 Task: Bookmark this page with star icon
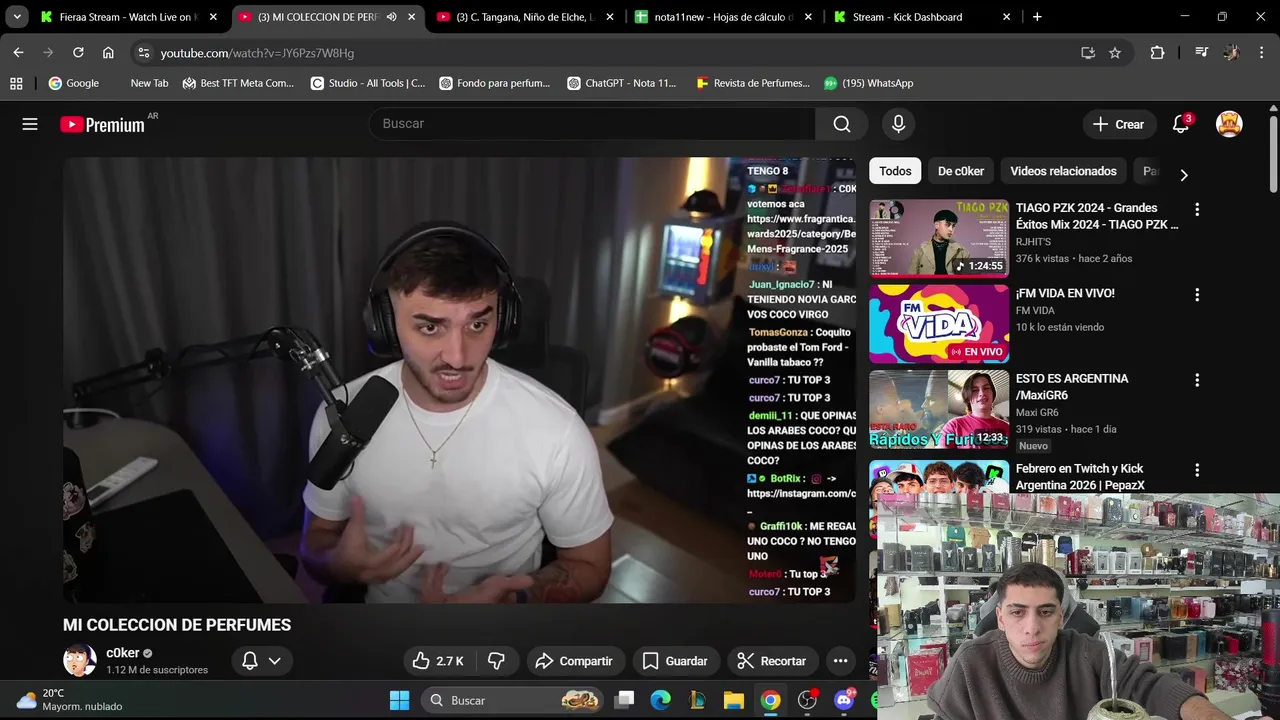[1115, 53]
